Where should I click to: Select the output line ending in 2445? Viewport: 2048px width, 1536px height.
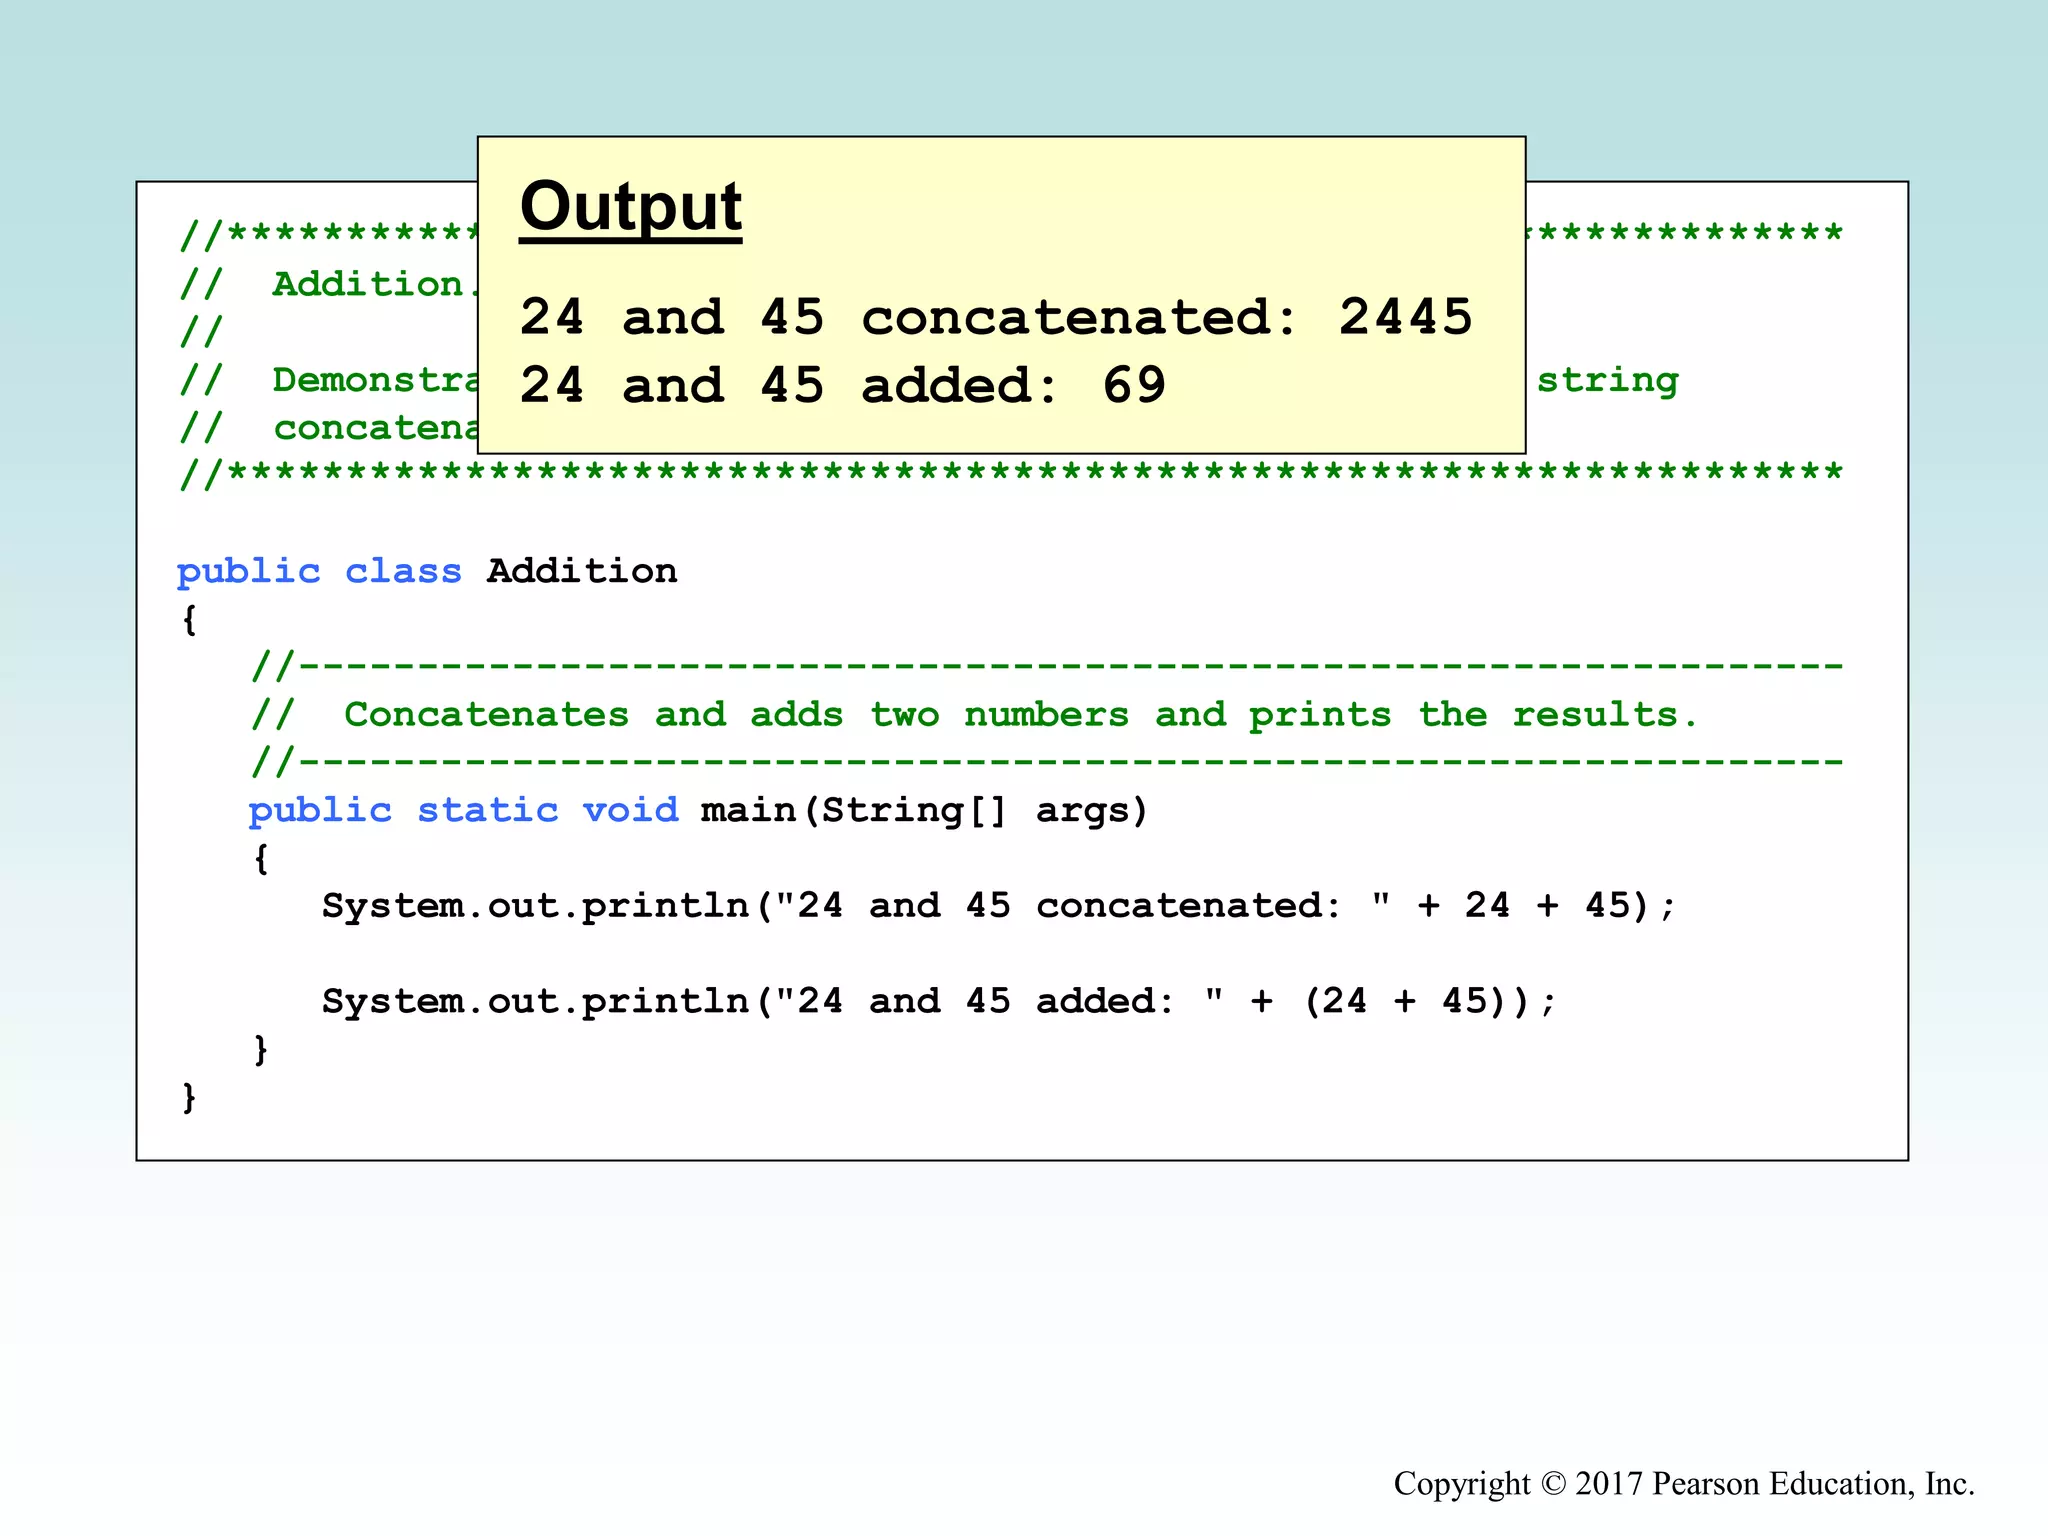tap(996, 317)
